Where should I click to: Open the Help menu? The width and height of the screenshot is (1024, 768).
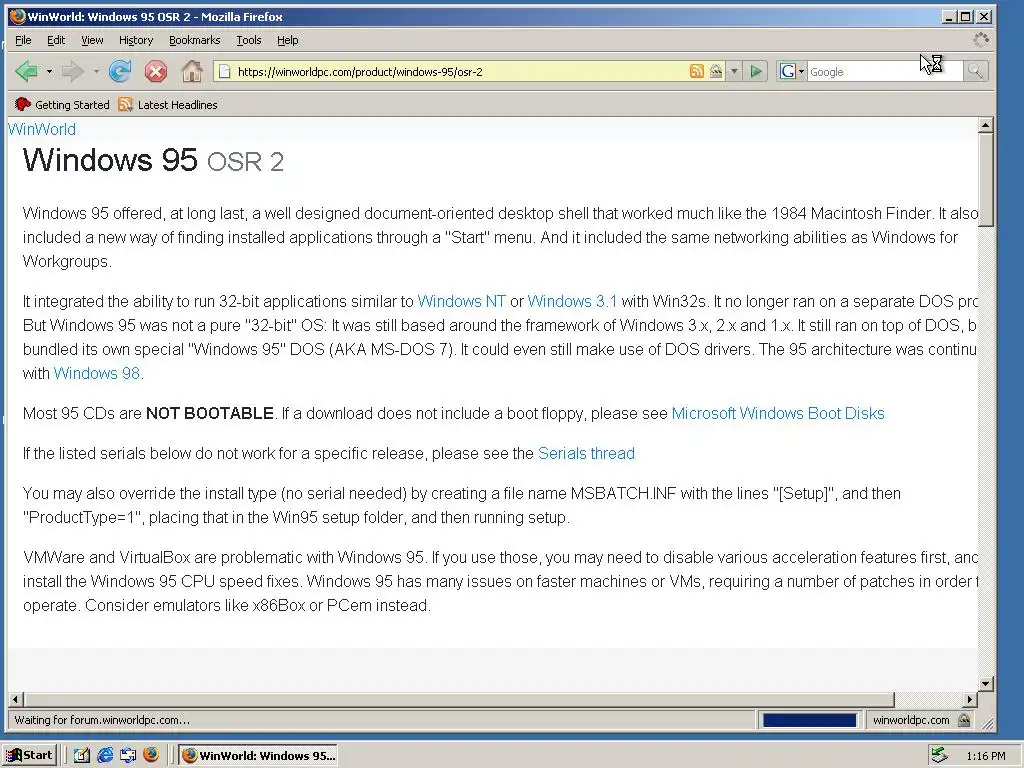pyautogui.click(x=287, y=40)
